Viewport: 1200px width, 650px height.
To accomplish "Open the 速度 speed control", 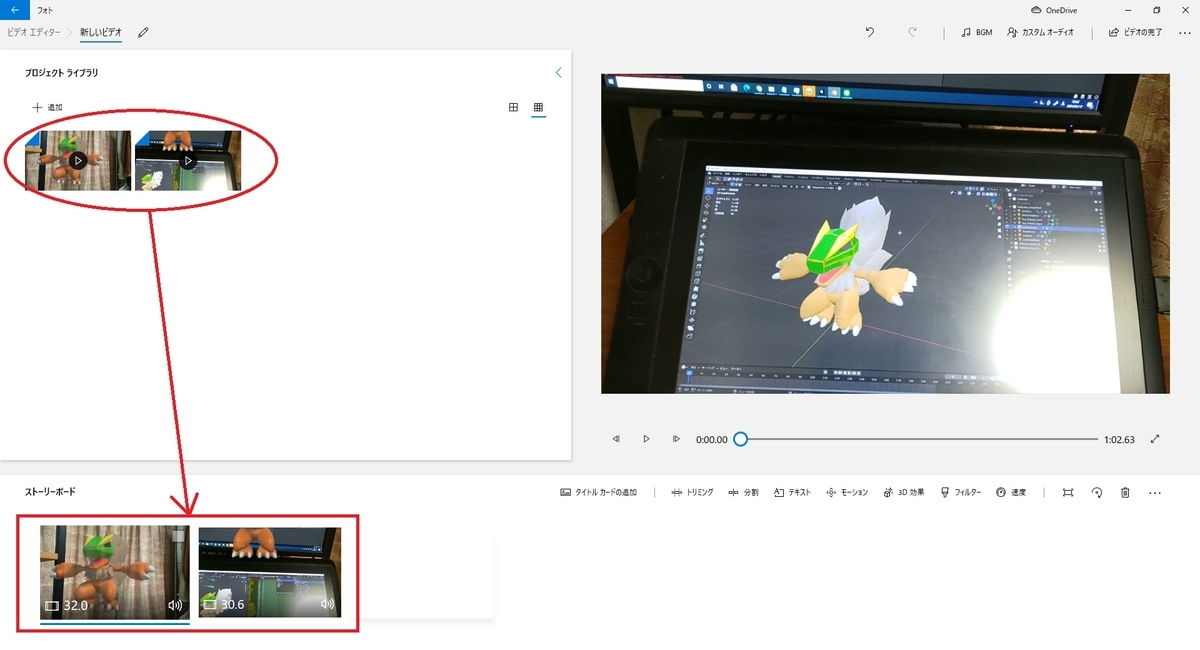I will pyautogui.click(x=1011, y=493).
